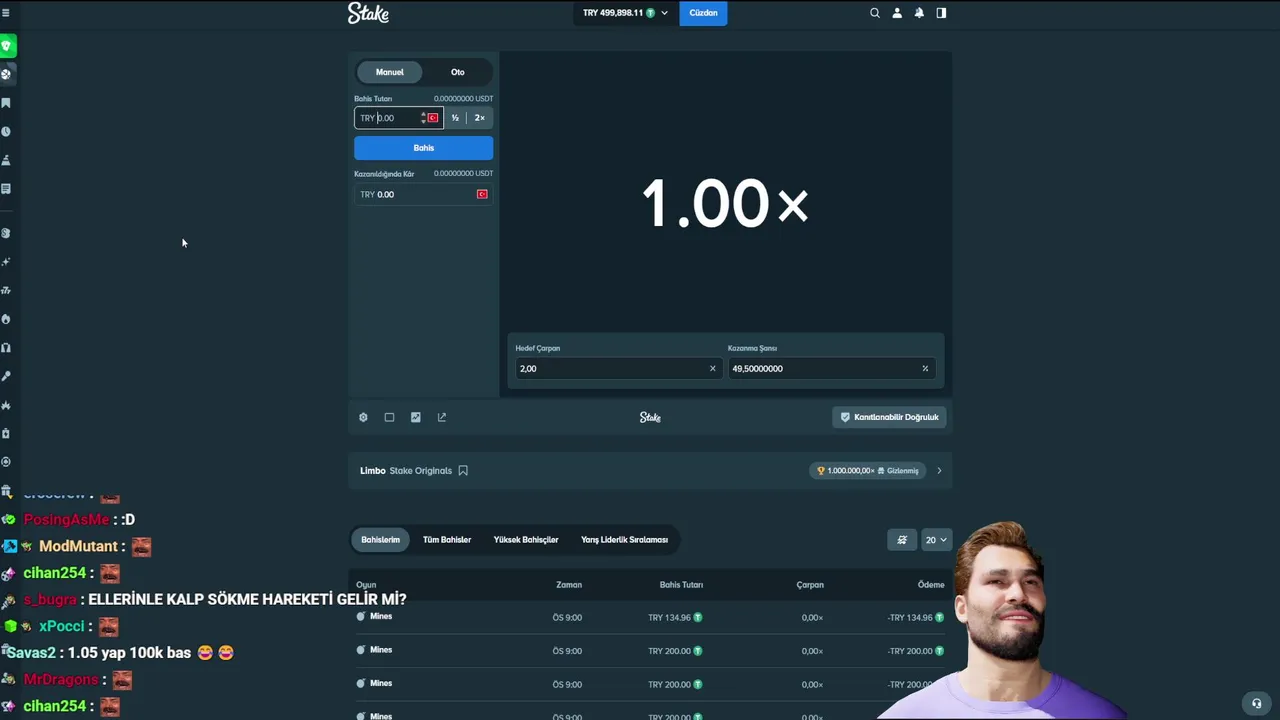Open game settings gear icon below the bet panel
The image size is (1280, 720).
[363, 417]
